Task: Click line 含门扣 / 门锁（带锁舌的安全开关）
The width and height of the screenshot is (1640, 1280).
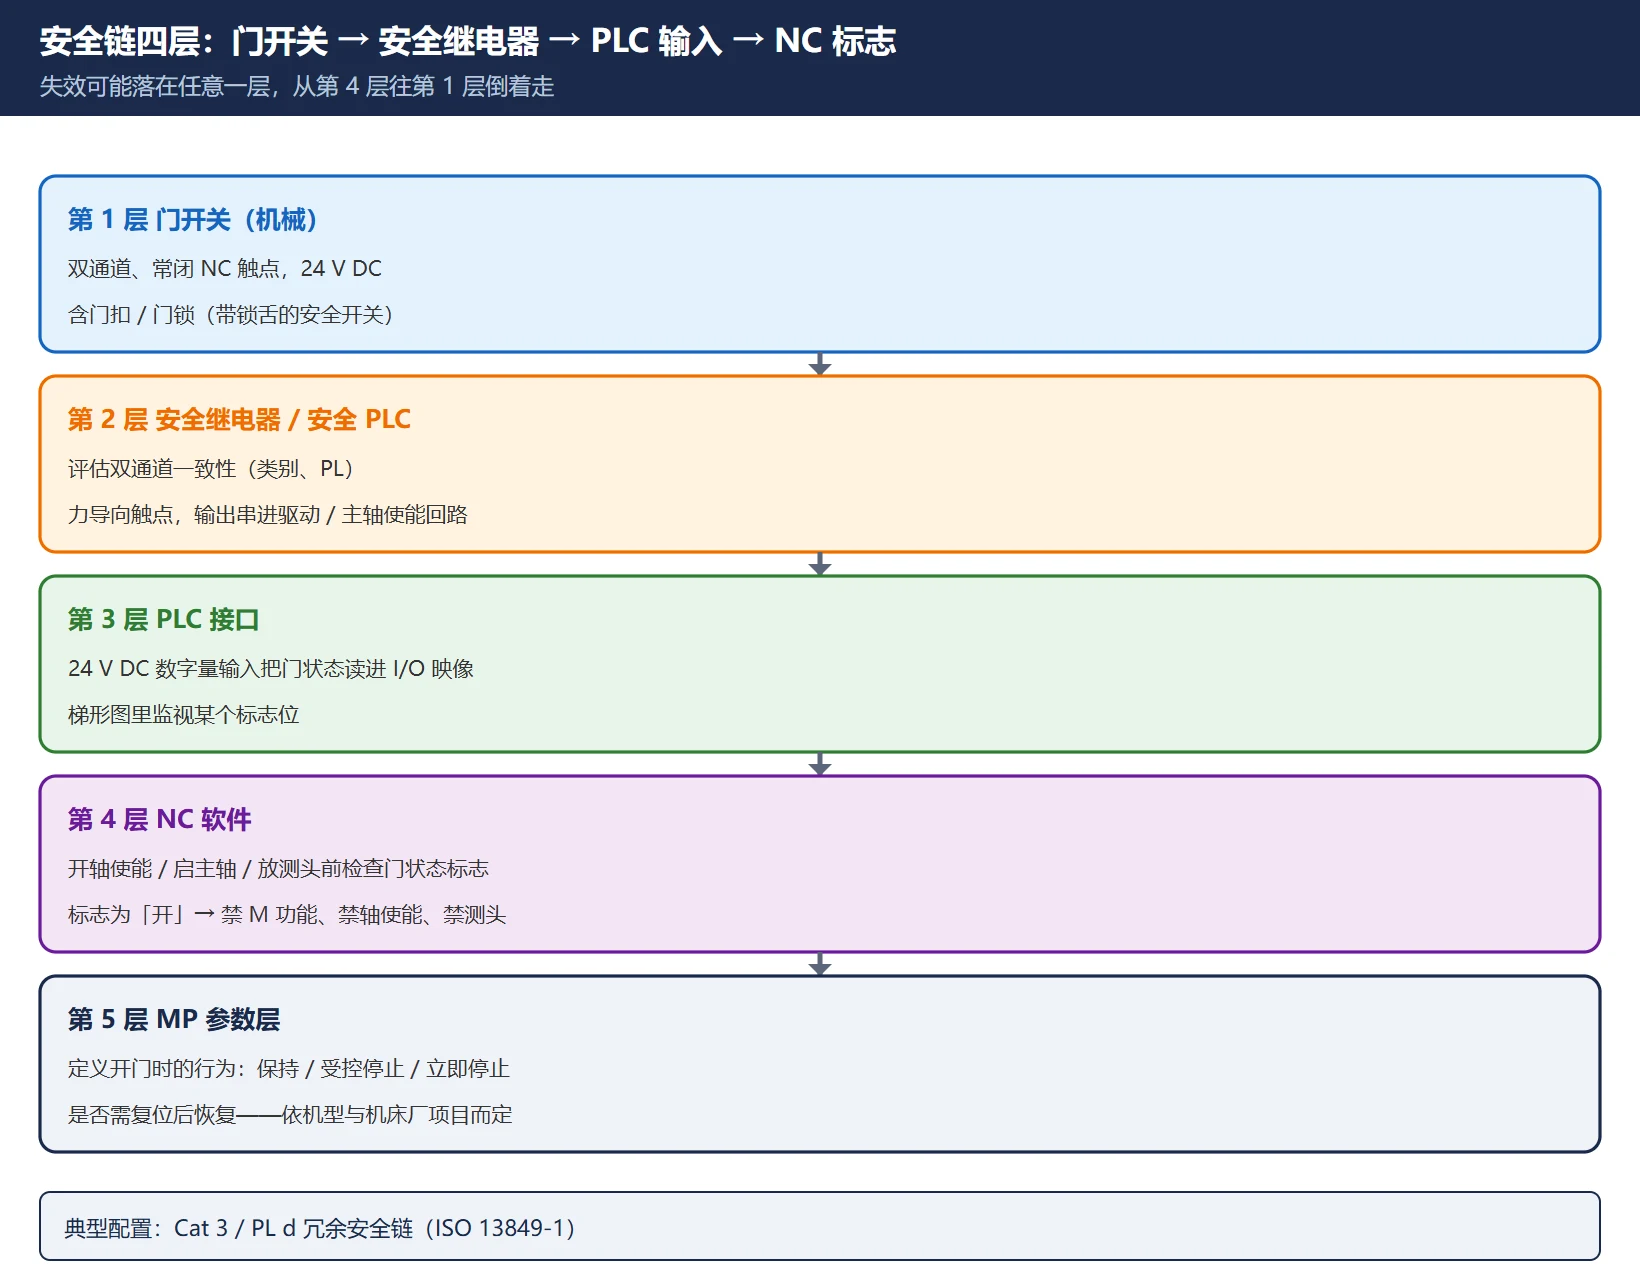Action: pyautogui.click(x=230, y=314)
